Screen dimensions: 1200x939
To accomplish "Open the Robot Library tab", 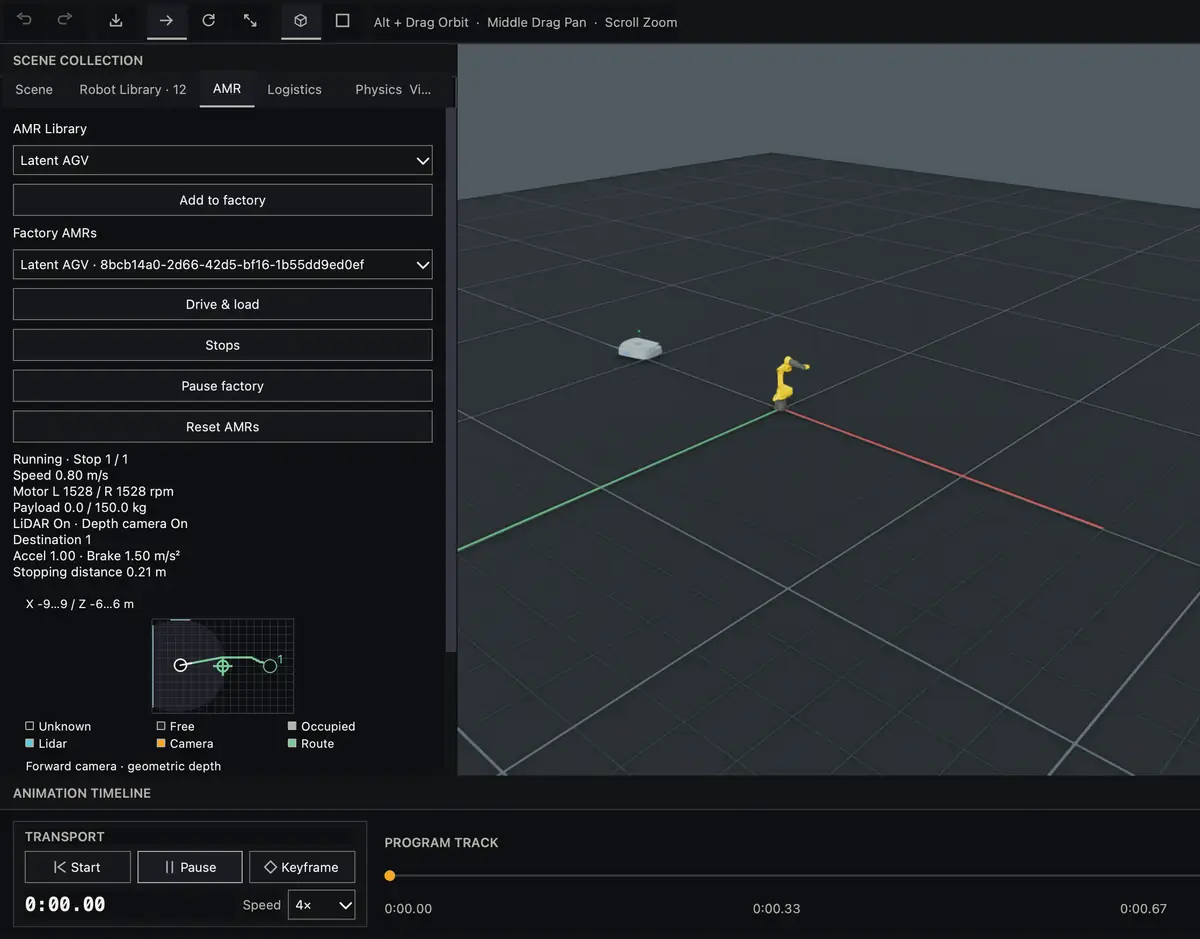I will coord(133,89).
